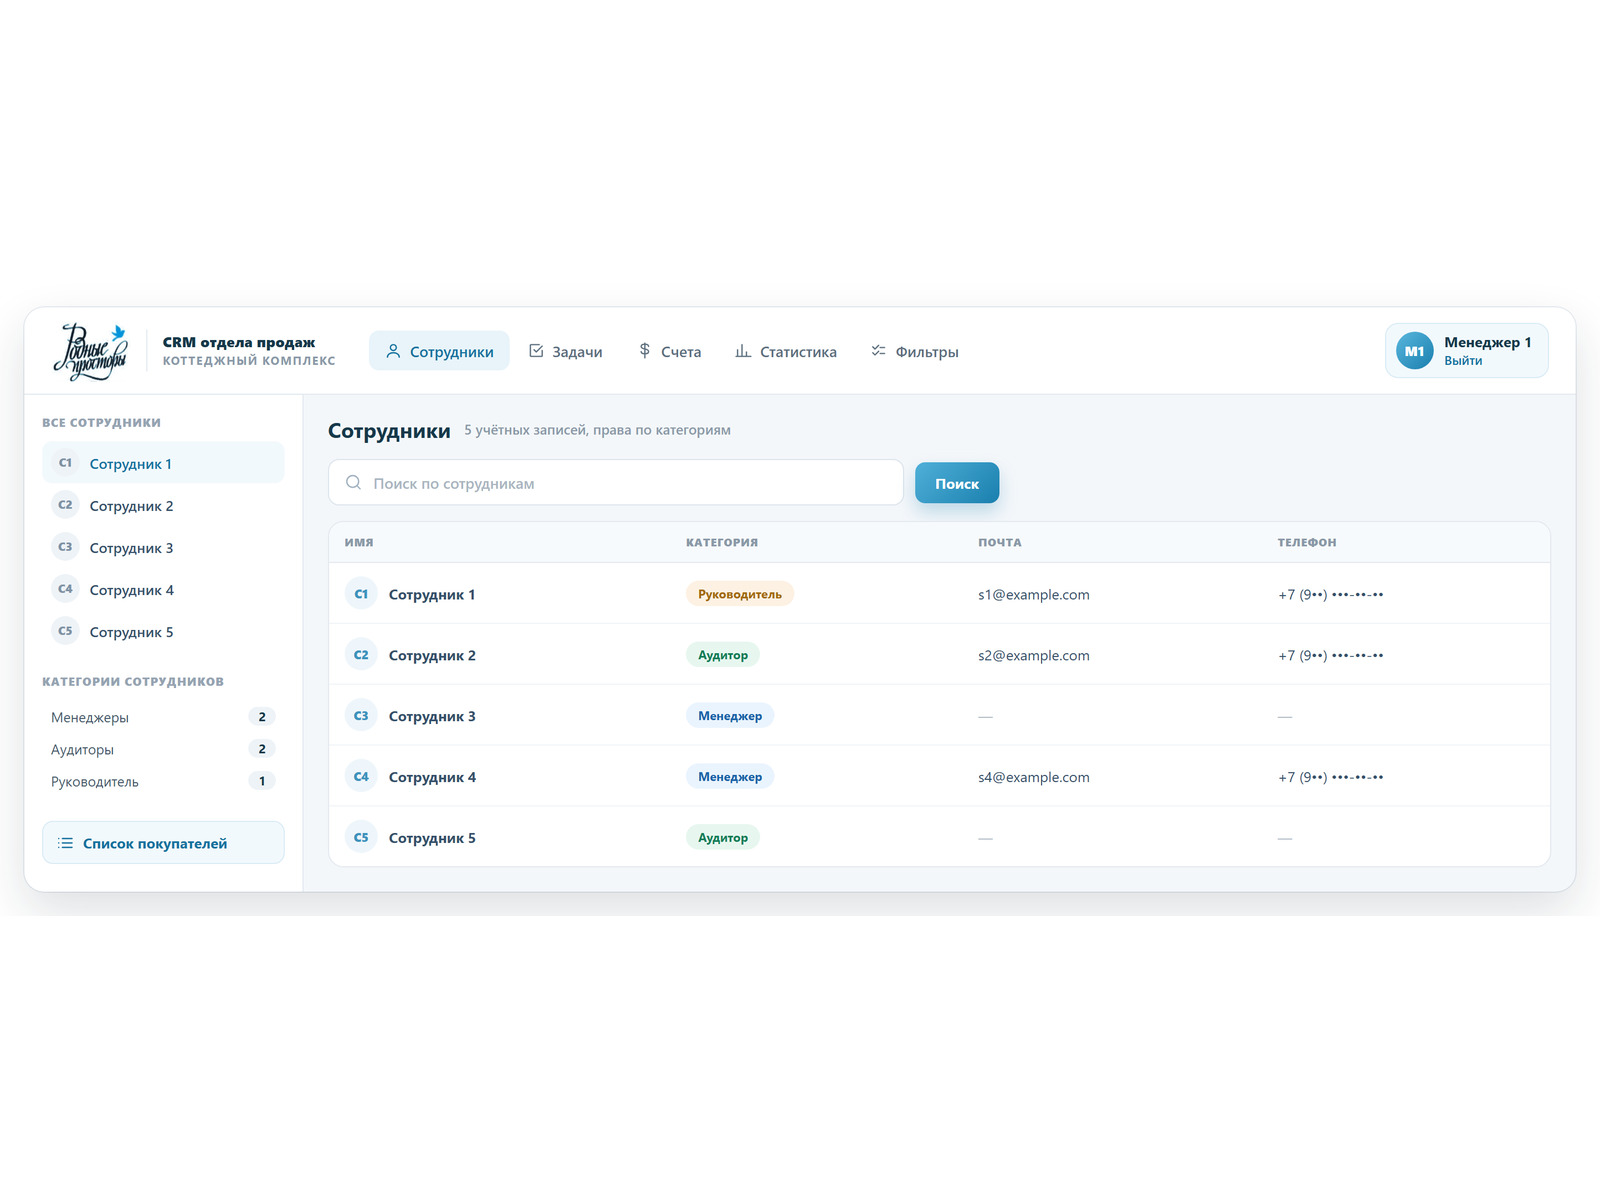Screen dimensions: 1600x1200
Task: Select Сотрудник 2 in the sidebar
Action: pyautogui.click(x=163, y=505)
